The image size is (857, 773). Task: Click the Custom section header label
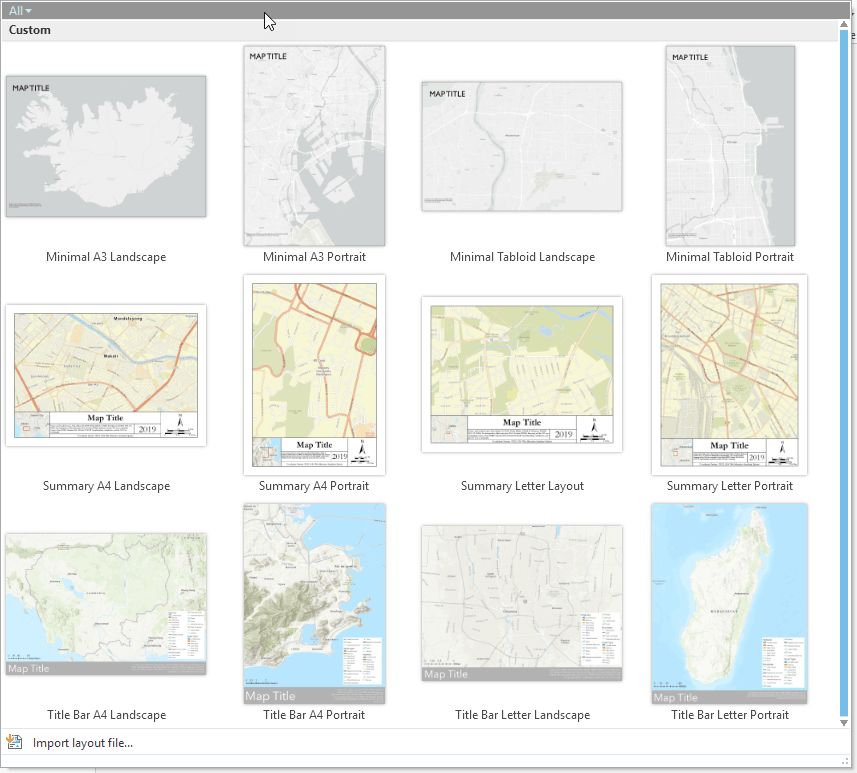30,30
